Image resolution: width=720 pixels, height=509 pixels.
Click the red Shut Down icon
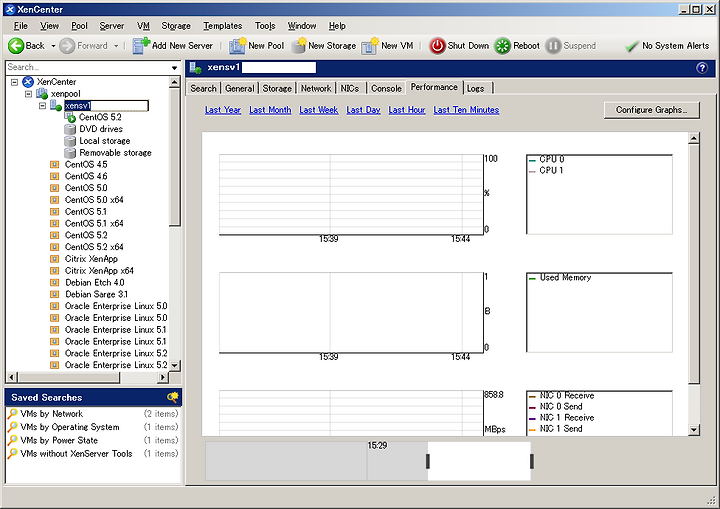(437, 45)
